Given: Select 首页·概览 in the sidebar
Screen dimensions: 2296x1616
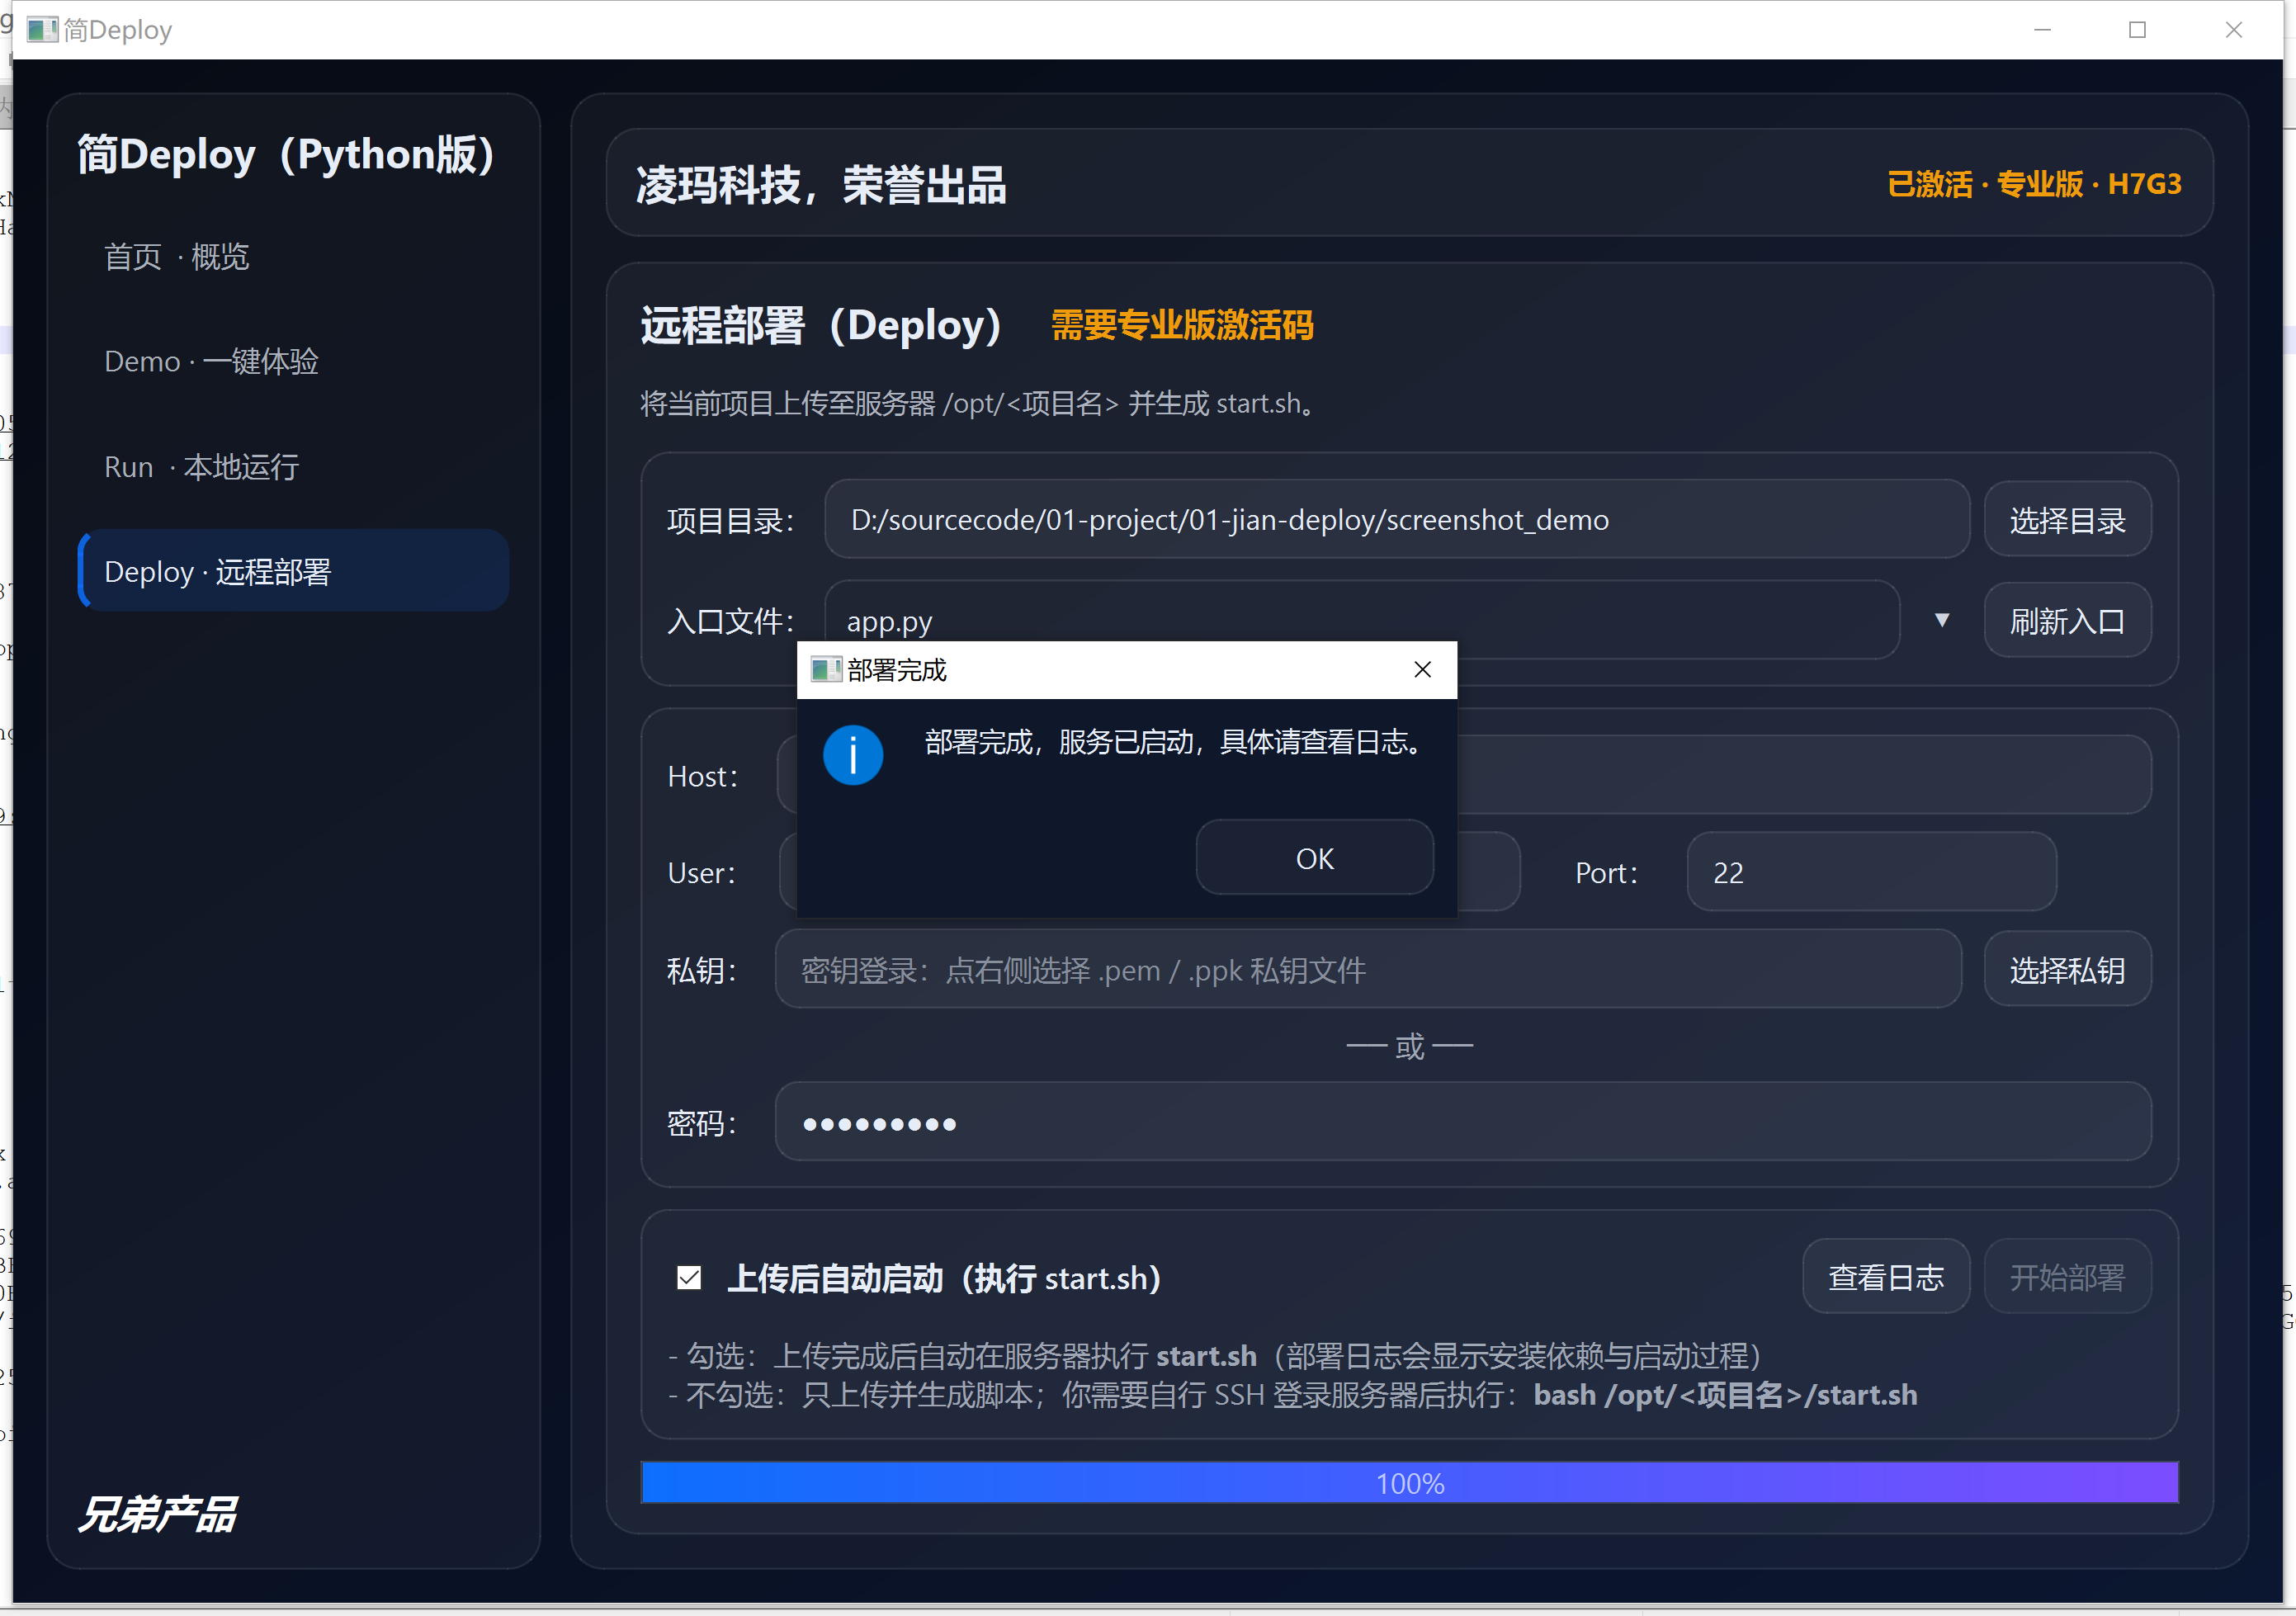Looking at the screenshot, I should (177, 257).
